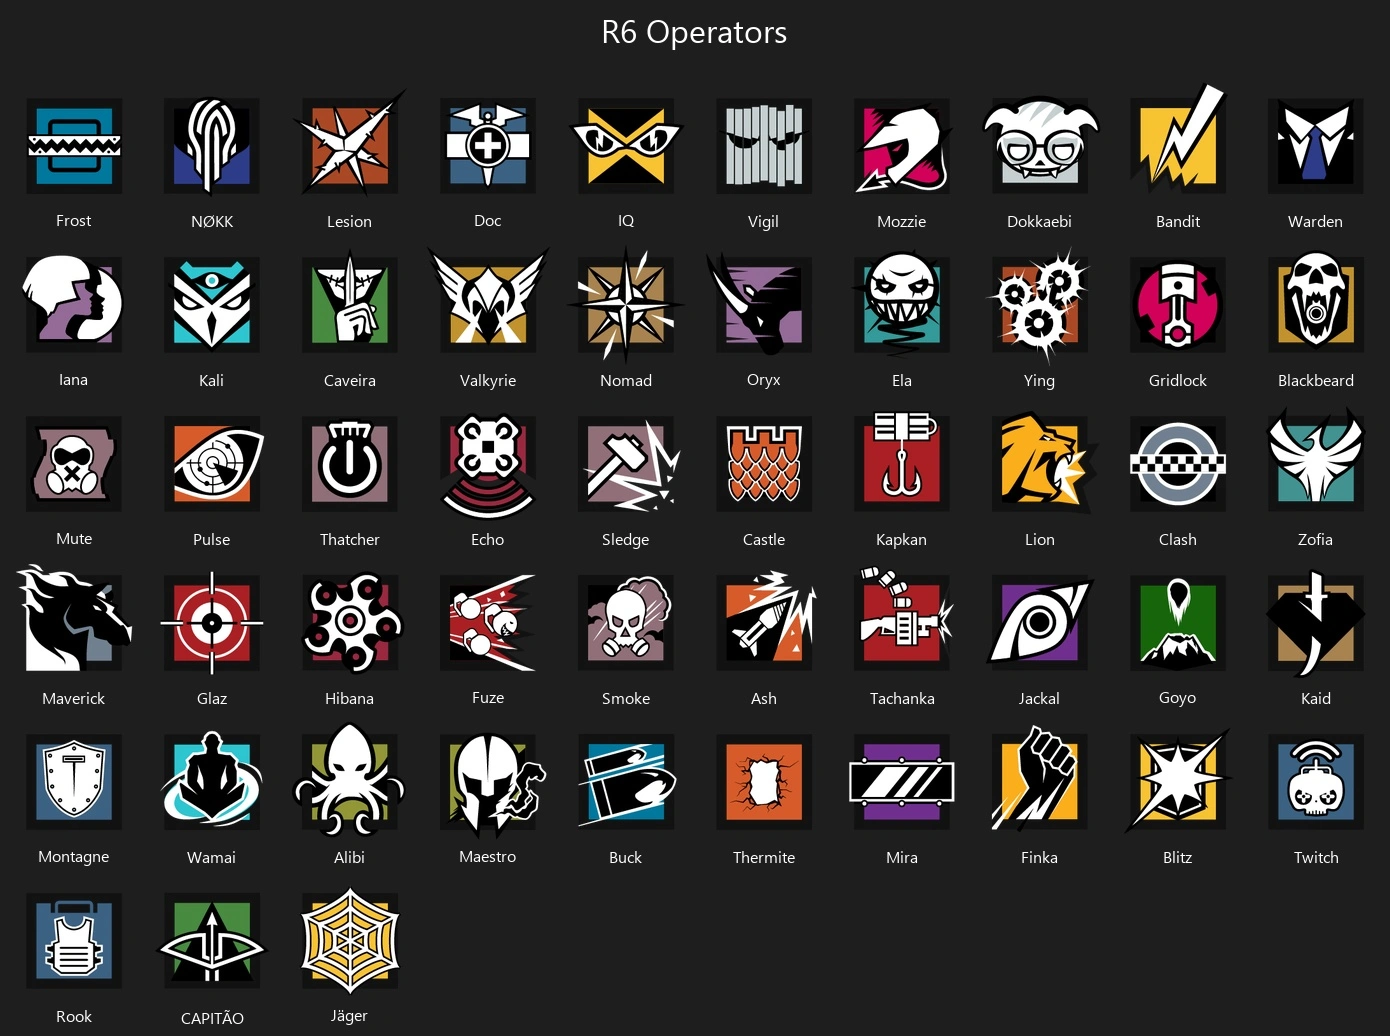The image size is (1390, 1036).
Task: Select the Blackbeard skull icon
Action: point(1316,304)
